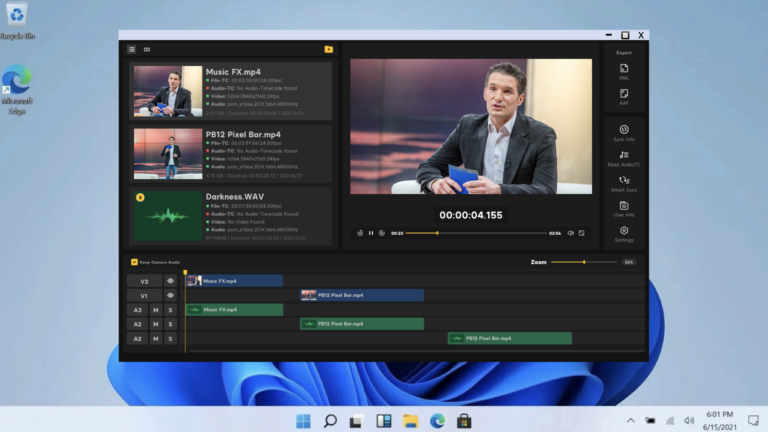The image size is (768, 432).
Task: Mute the A3 audio track
Action: (x=155, y=310)
